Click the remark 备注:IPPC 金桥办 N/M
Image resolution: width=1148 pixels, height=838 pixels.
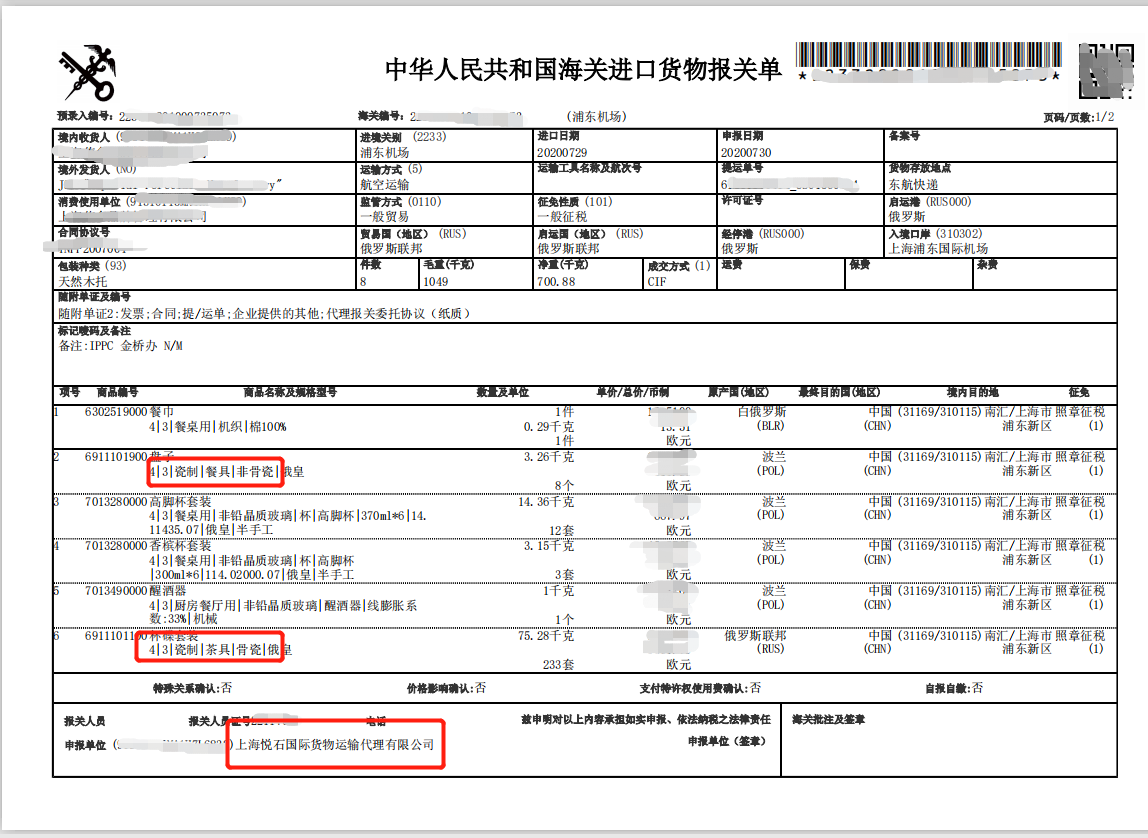point(121,345)
